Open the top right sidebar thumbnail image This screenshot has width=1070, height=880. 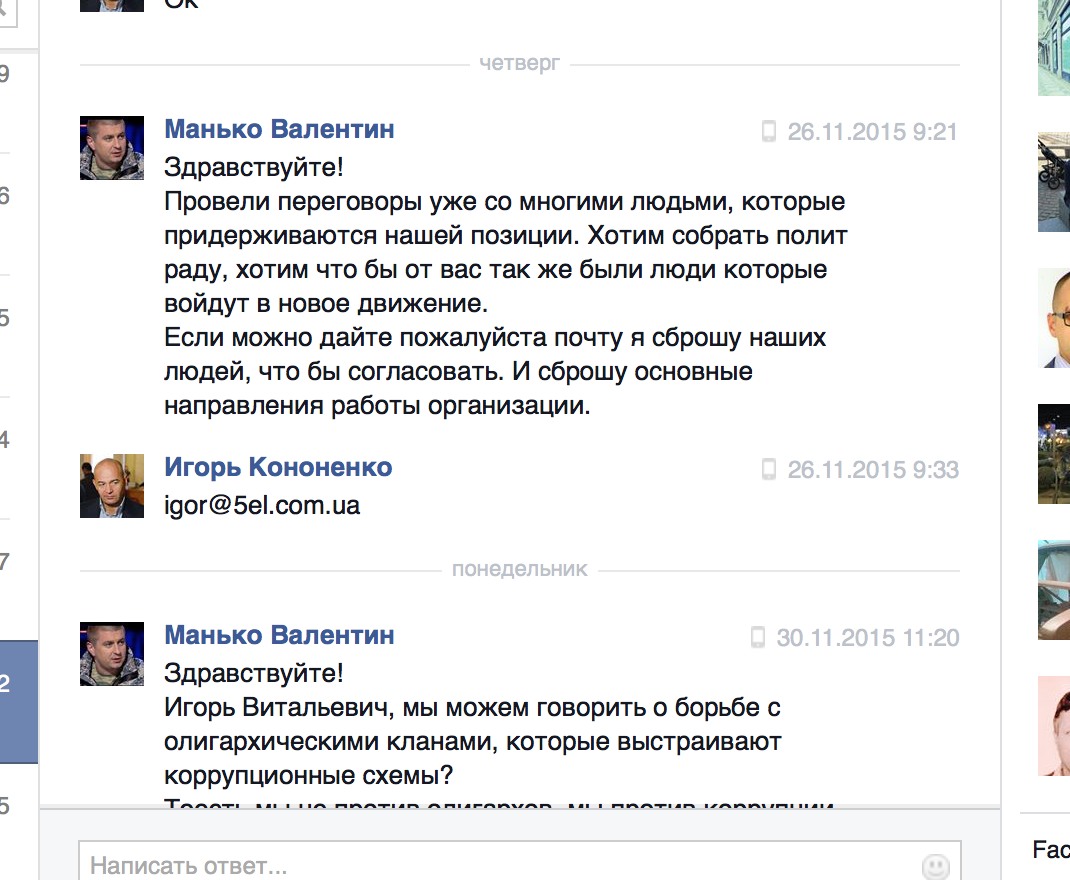click(1054, 48)
